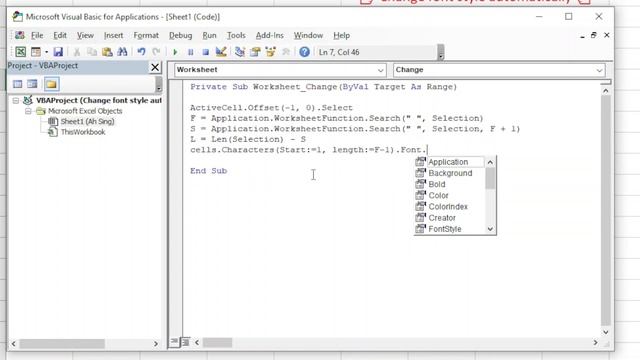Click code window horizontal scroll right arrow

[595, 342]
